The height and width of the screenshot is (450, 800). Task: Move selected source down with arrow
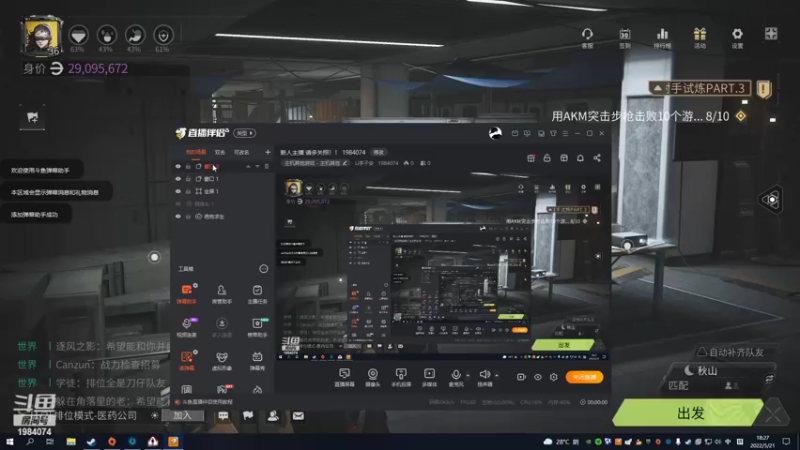tap(257, 166)
